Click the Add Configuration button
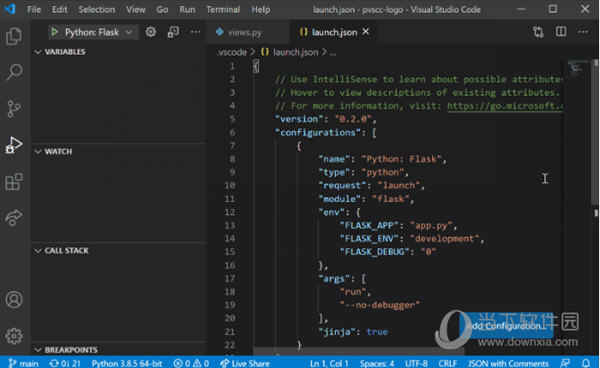The width and height of the screenshot is (600, 368). 505,326
